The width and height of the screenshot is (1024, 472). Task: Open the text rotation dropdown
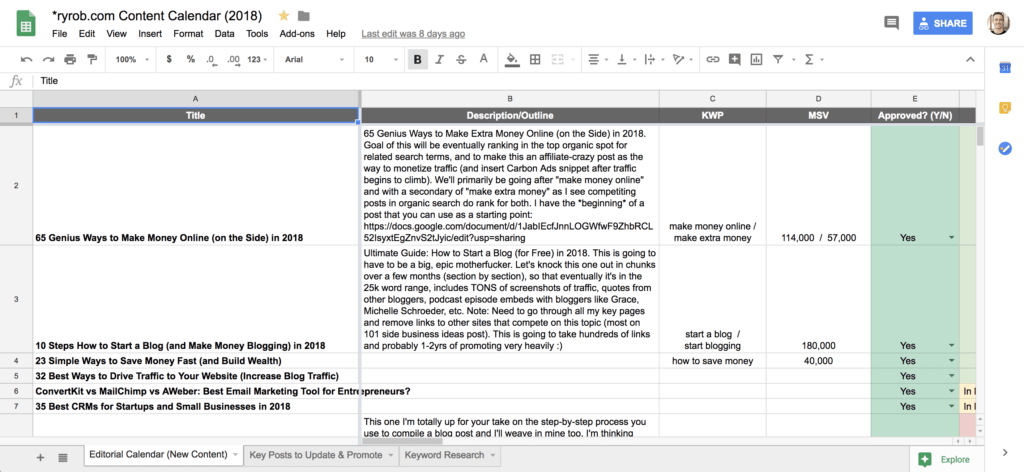point(681,59)
